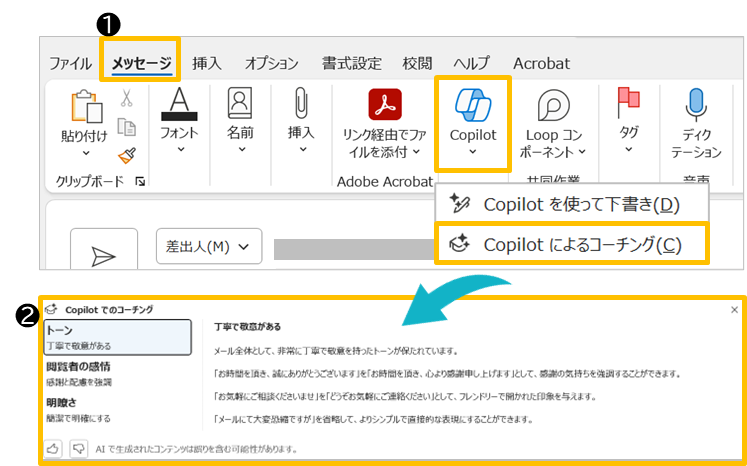The height and width of the screenshot is (466, 747).
Task: Open the クリップボード dialog launcher
Action: click(140, 181)
